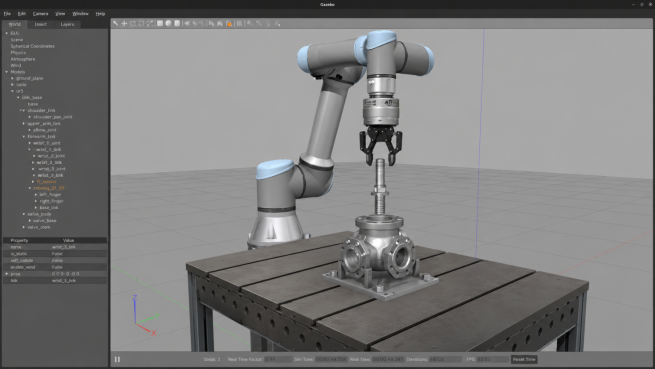Viewport: 655px width, 369px height.
Task: Click the Real Time Factor value field
Action: 277,359
